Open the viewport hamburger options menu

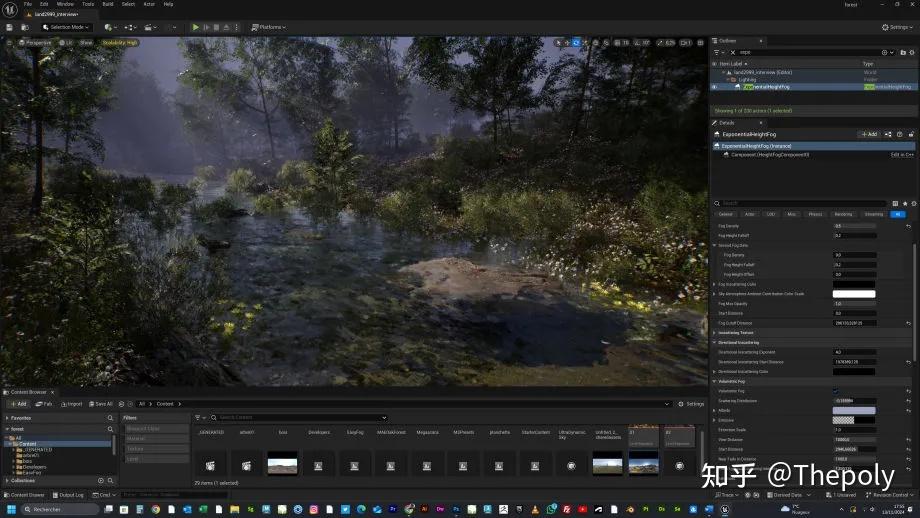coord(9,43)
